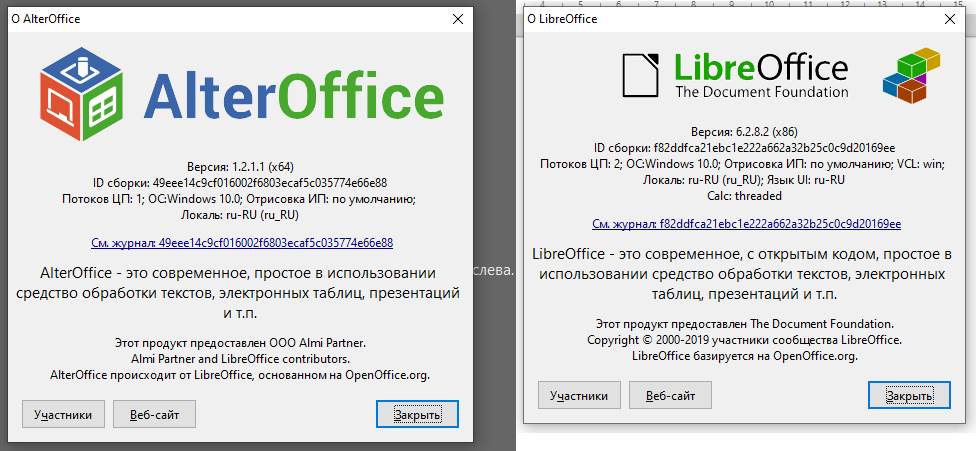Click LibreOffice 'ID сборки' line
The width and height of the screenshot is (976, 451).
coord(744,148)
